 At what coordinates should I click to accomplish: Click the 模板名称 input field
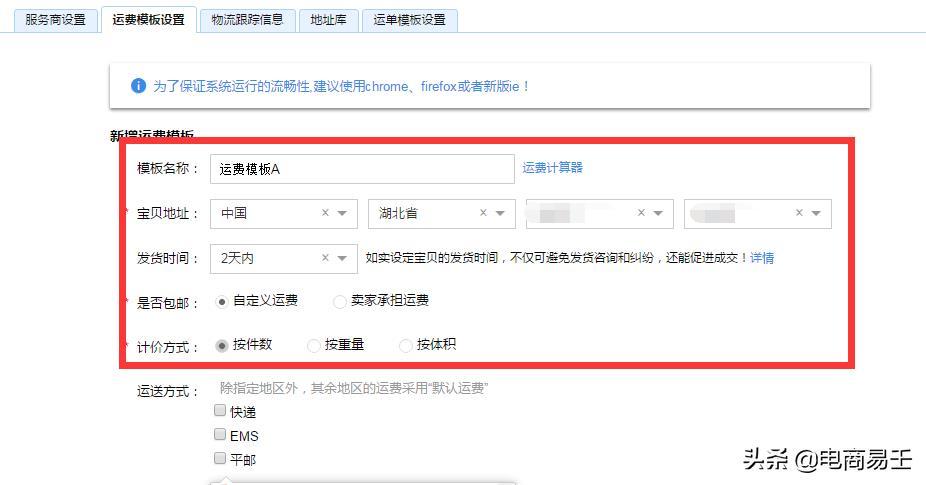click(x=362, y=169)
